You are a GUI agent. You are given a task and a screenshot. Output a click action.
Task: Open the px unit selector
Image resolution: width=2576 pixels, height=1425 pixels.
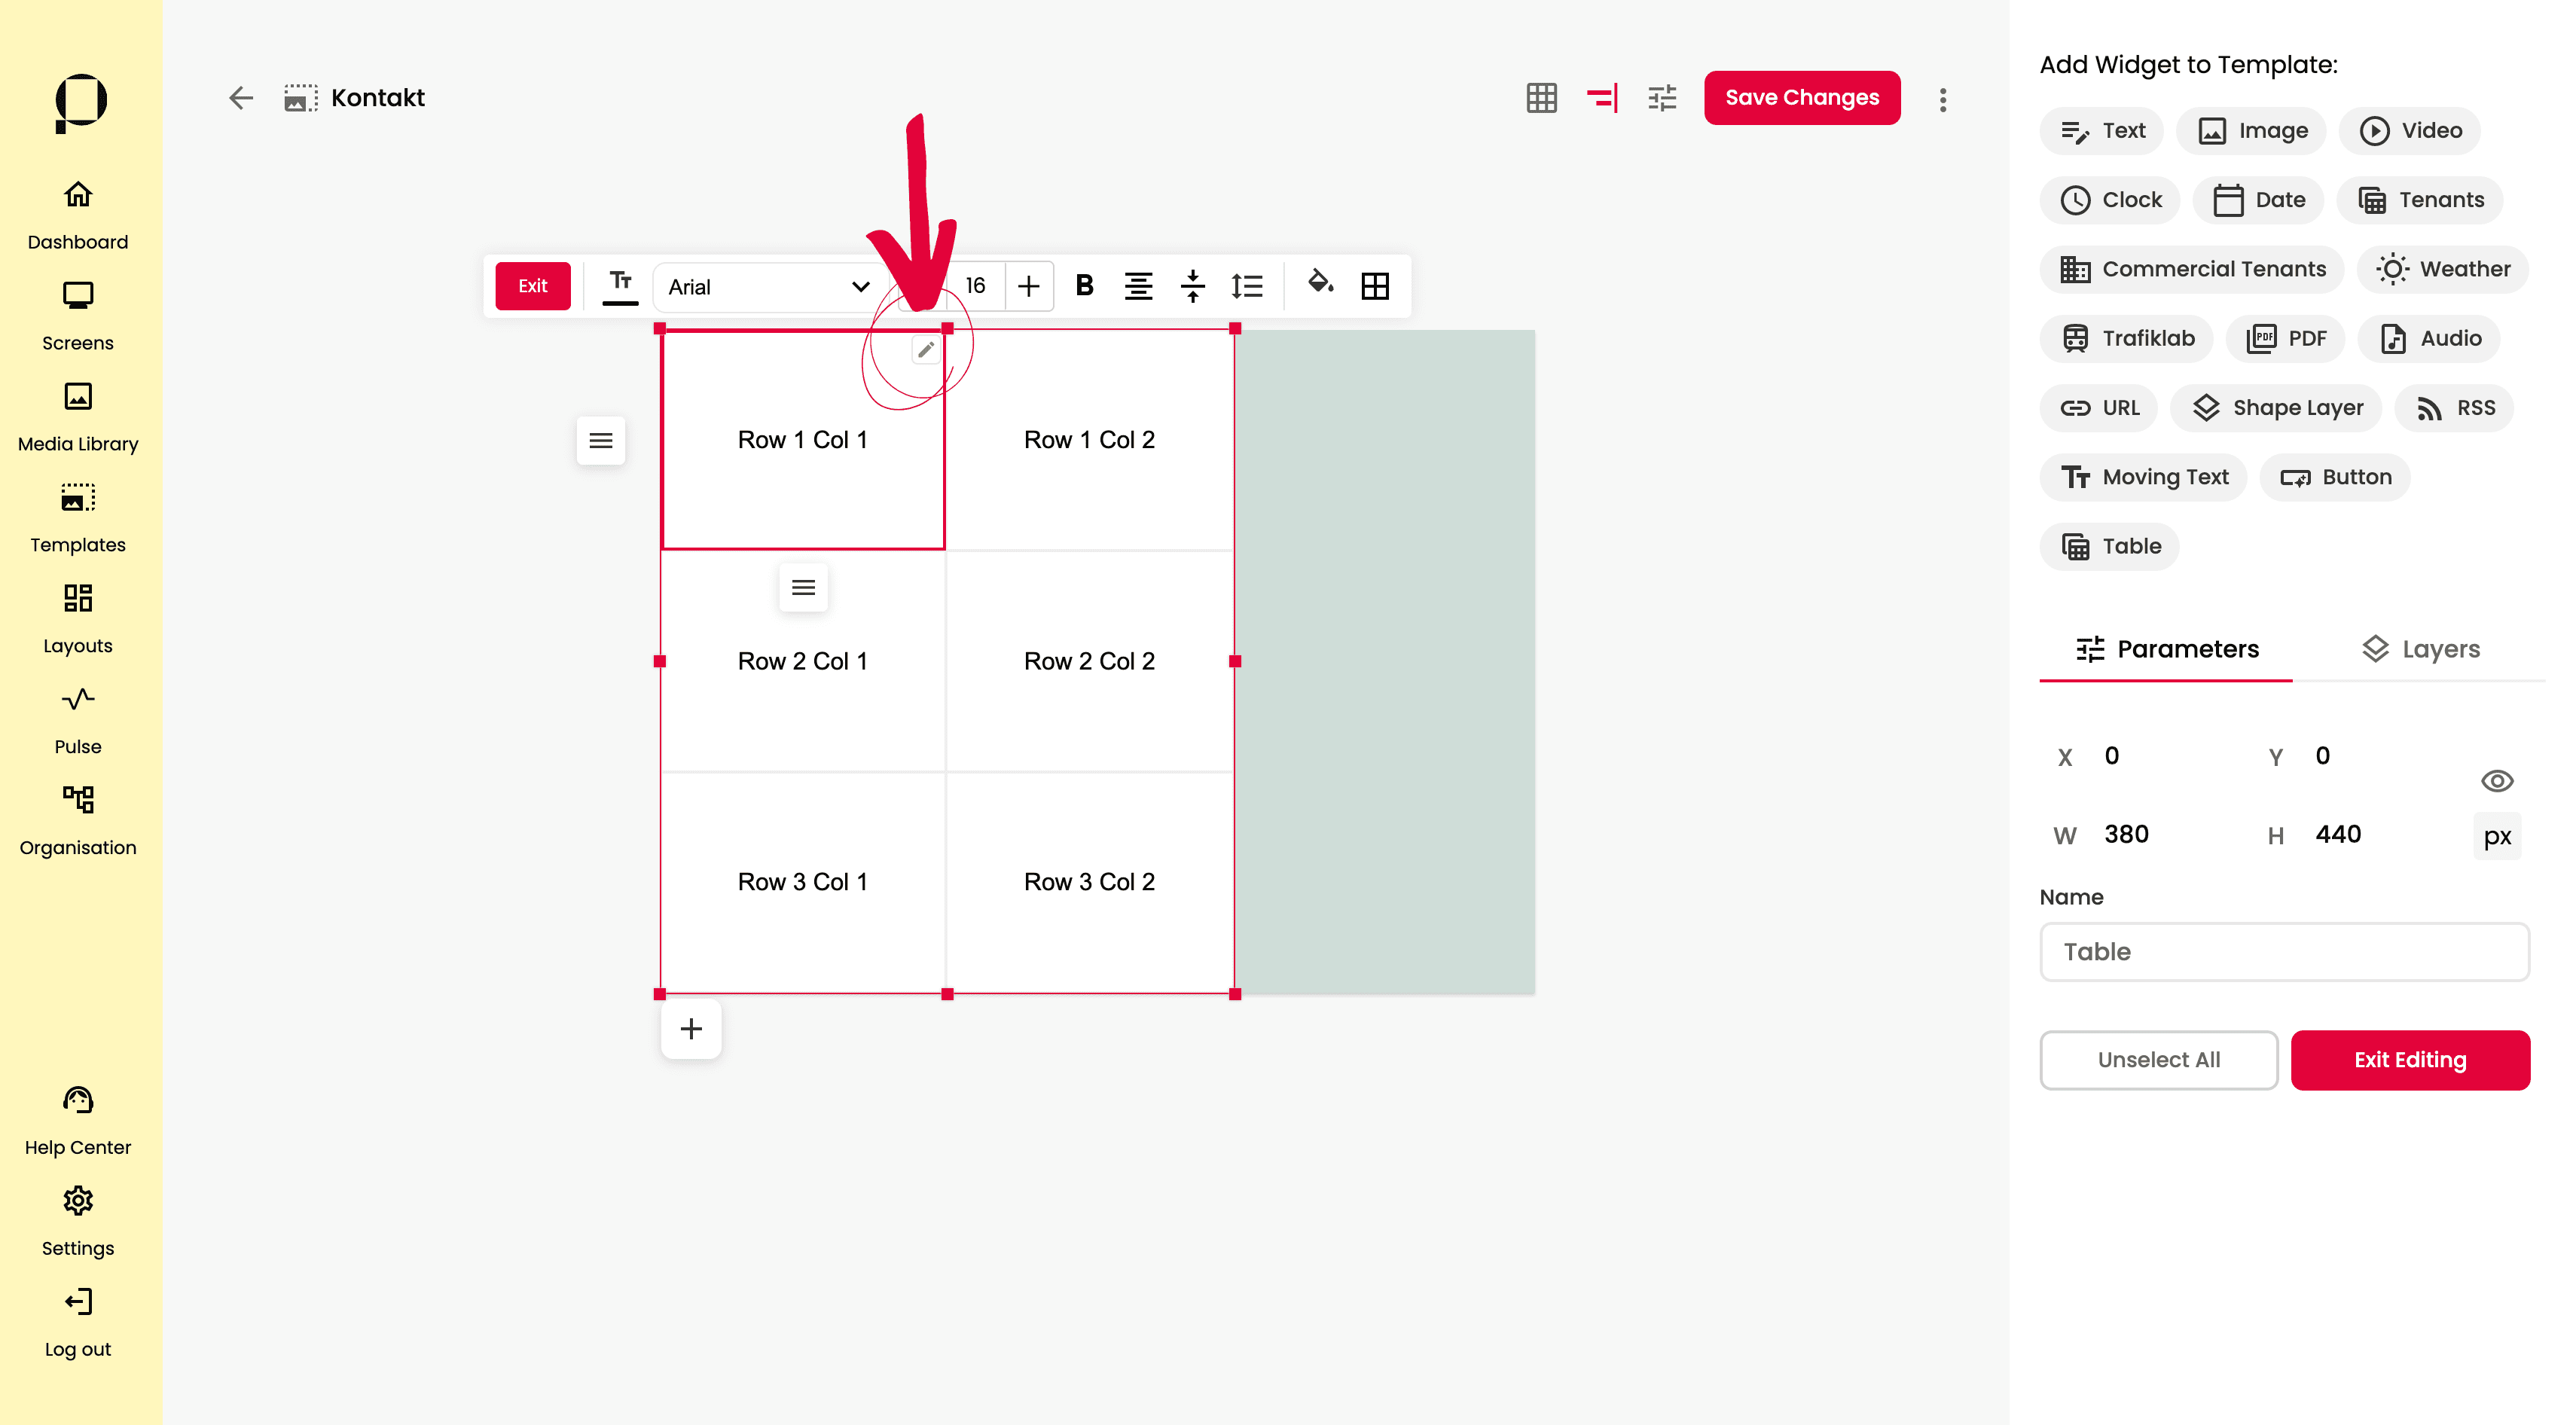[x=2497, y=836]
